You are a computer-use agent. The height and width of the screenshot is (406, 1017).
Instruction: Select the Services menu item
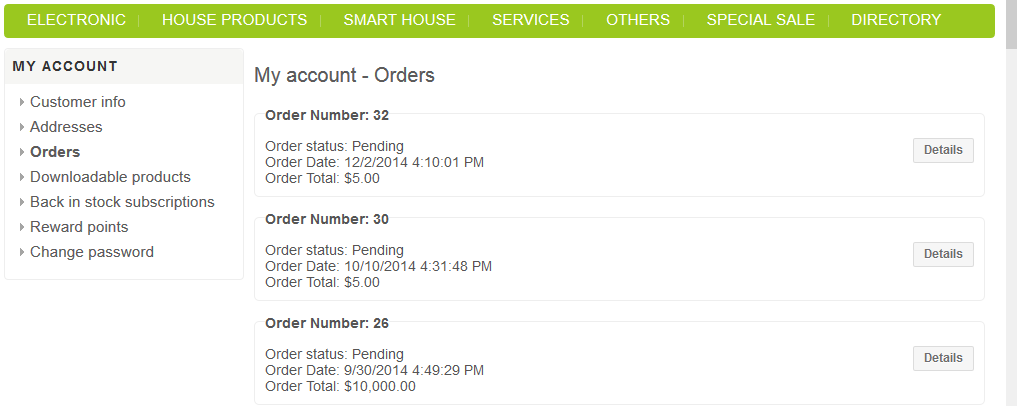[530, 20]
